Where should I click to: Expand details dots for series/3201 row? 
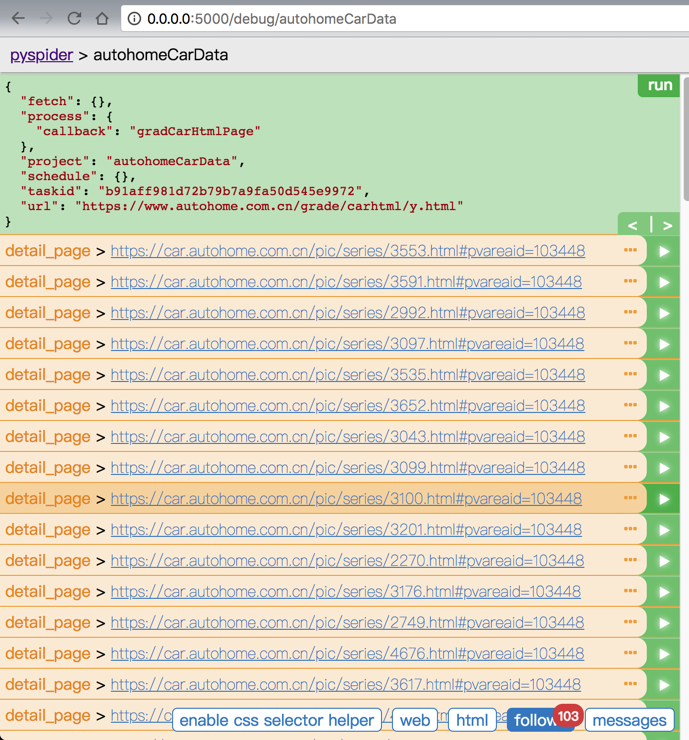pos(630,530)
